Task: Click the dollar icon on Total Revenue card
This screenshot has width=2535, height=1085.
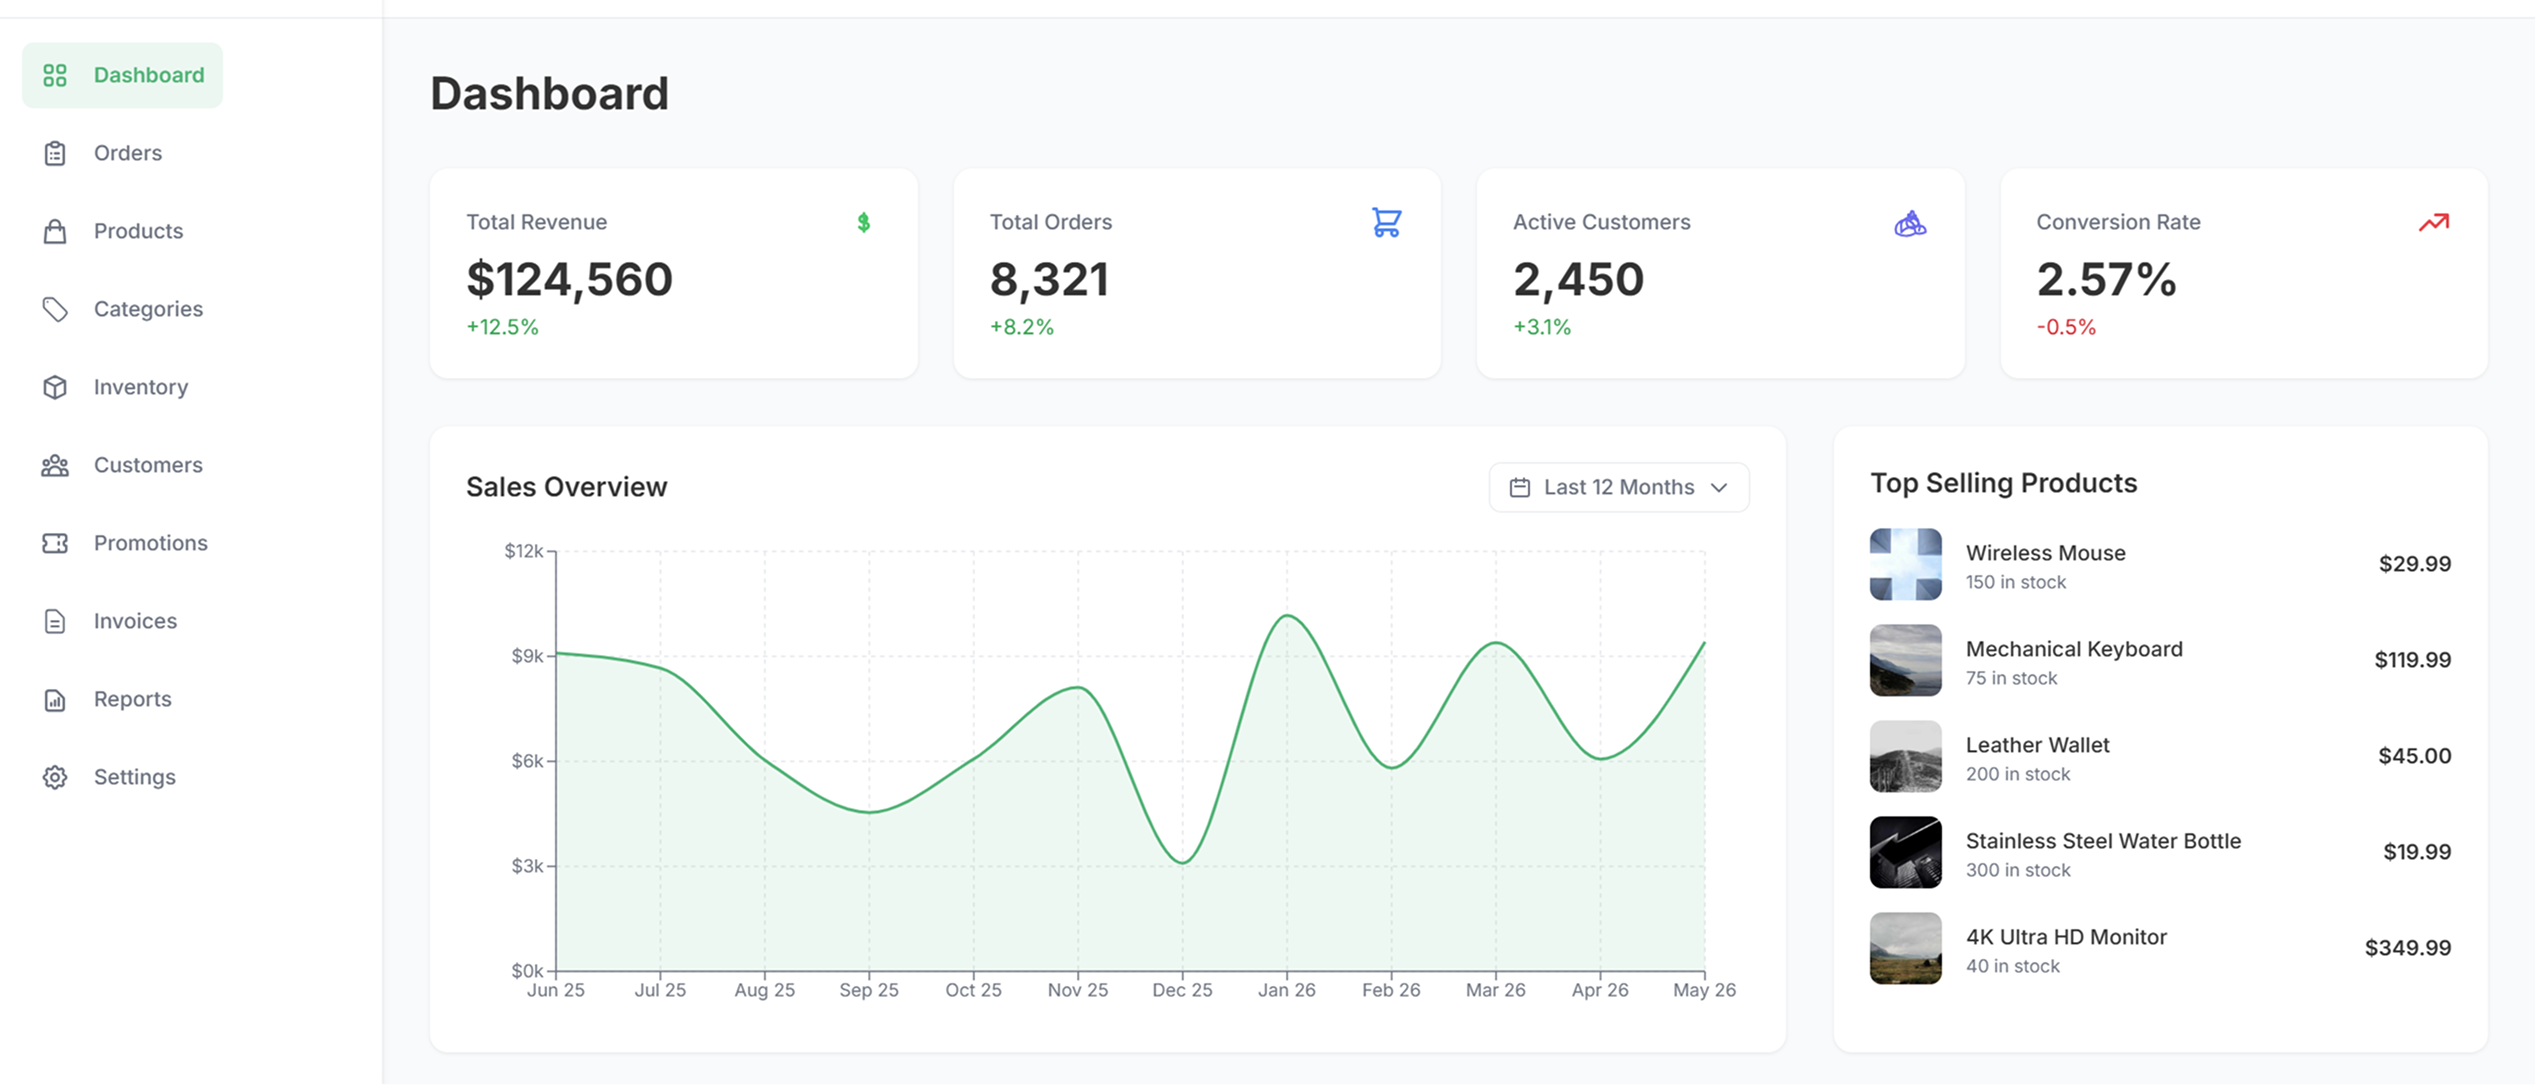Action: coord(864,222)
